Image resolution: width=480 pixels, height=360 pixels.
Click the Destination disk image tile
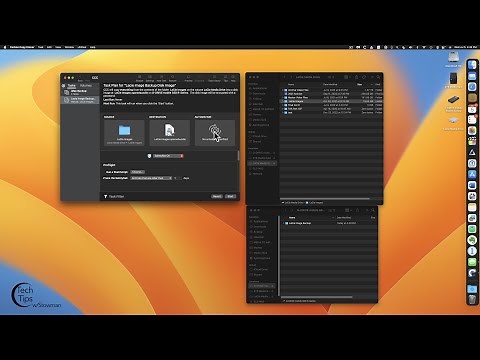(170, 133)
